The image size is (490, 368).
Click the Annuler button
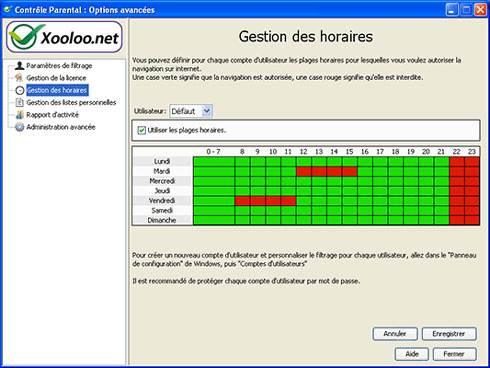395,334
